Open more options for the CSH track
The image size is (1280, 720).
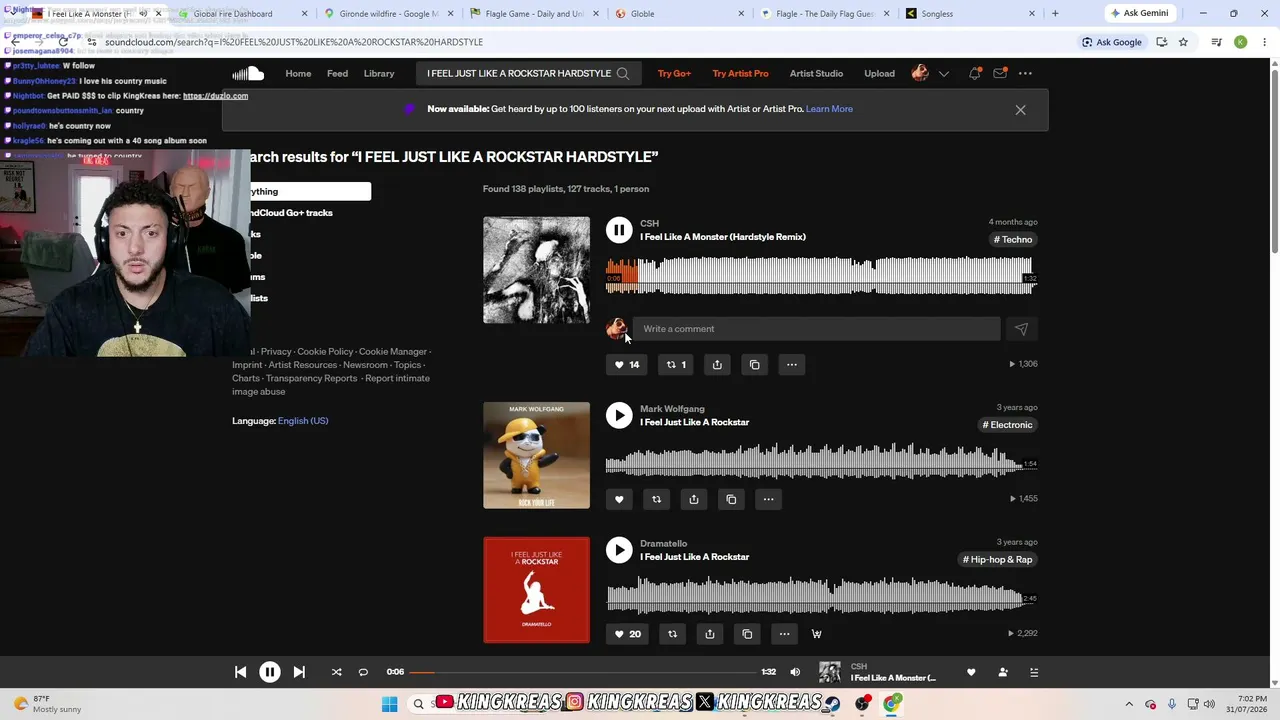(x=792, y=364)
